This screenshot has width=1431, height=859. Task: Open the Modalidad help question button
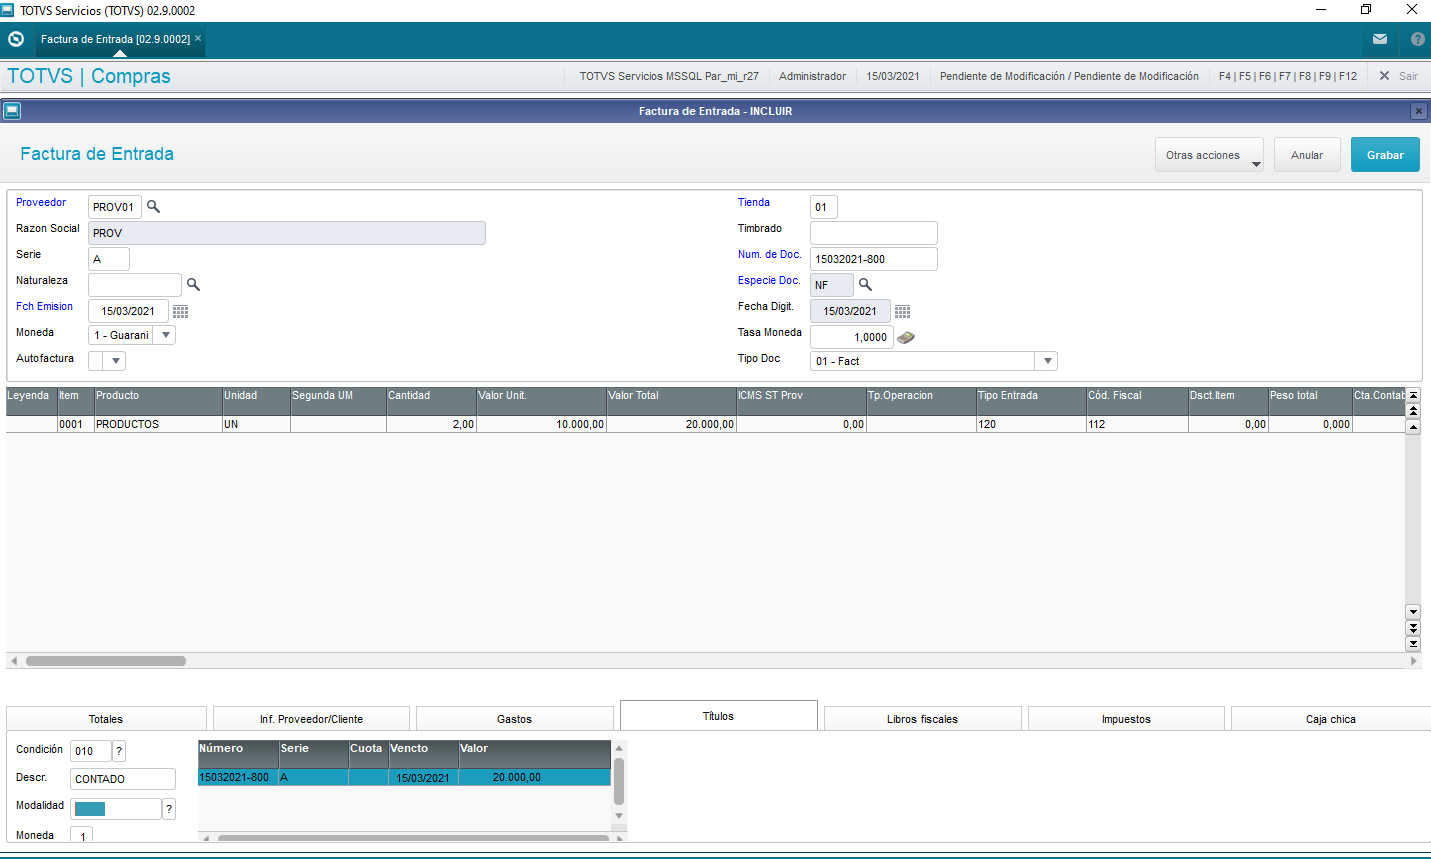click(169, 809)
